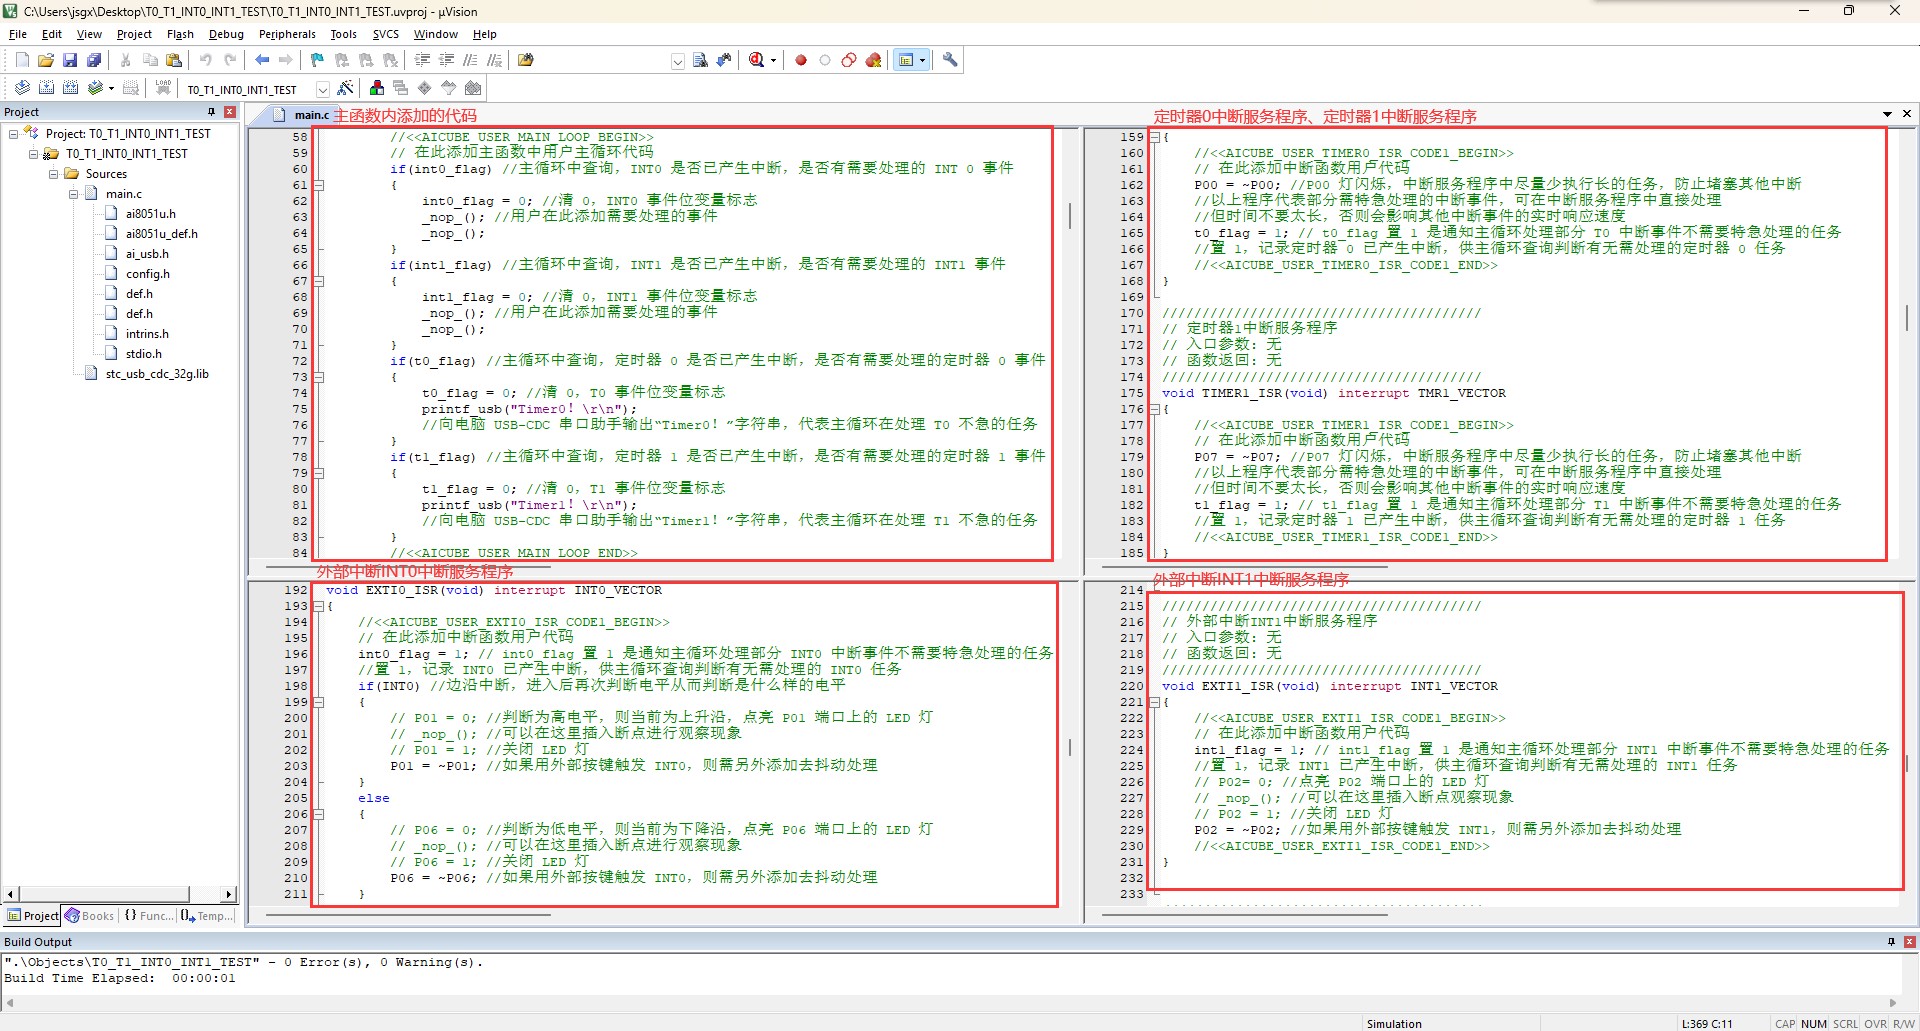Start debug session with the magnifier icon
The width and height of the screenshot is (1920, 1031).
click(x=757, y=60)
